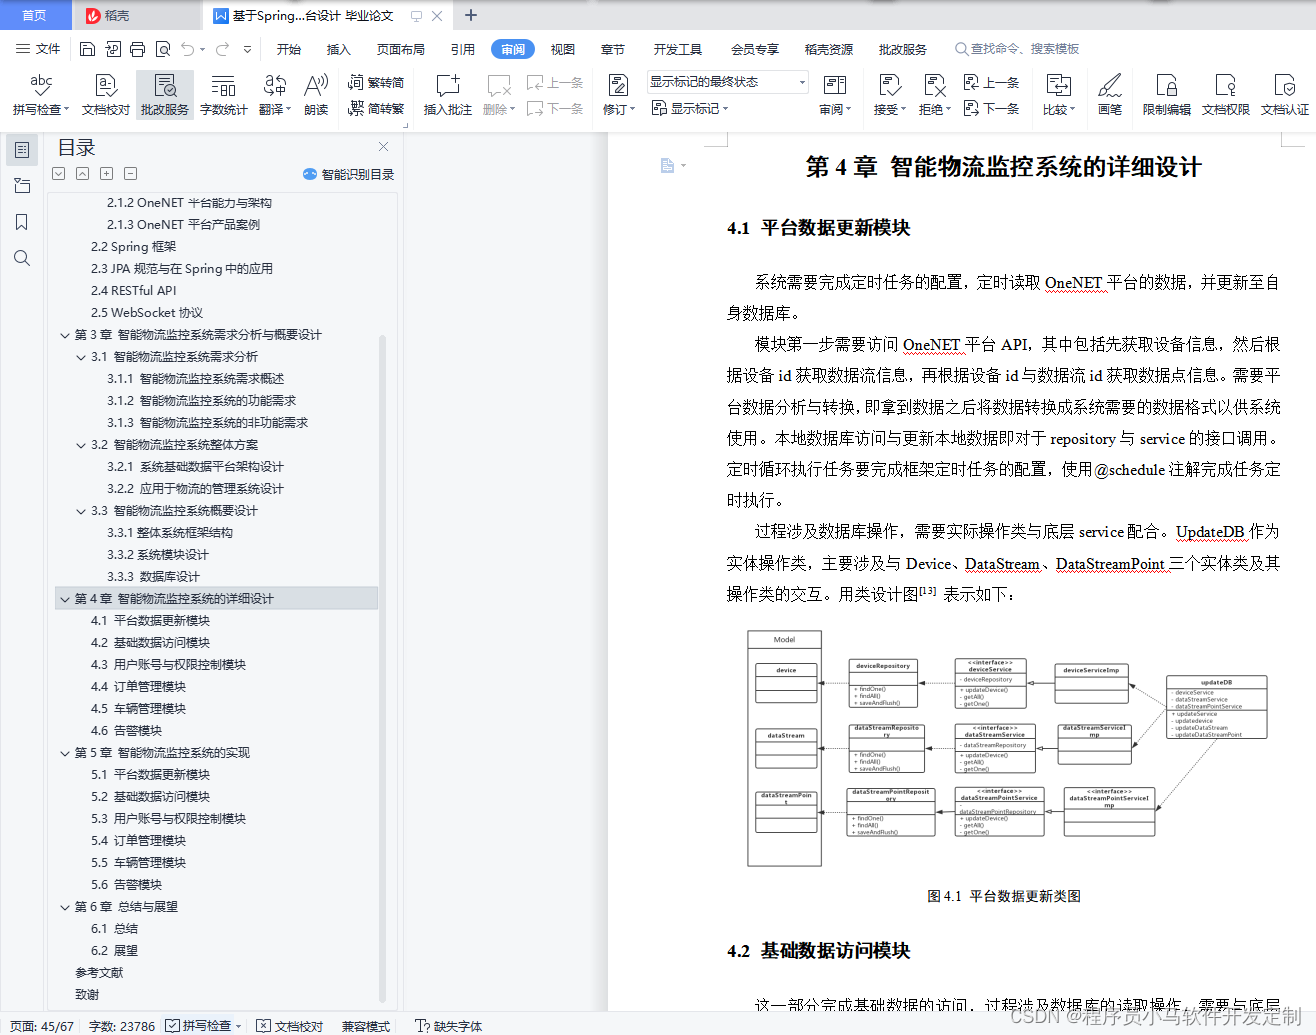This screenshot has width=1316, height=1035.
Task: Select the 画笔 pen tool
Action: pos(1110,95)
